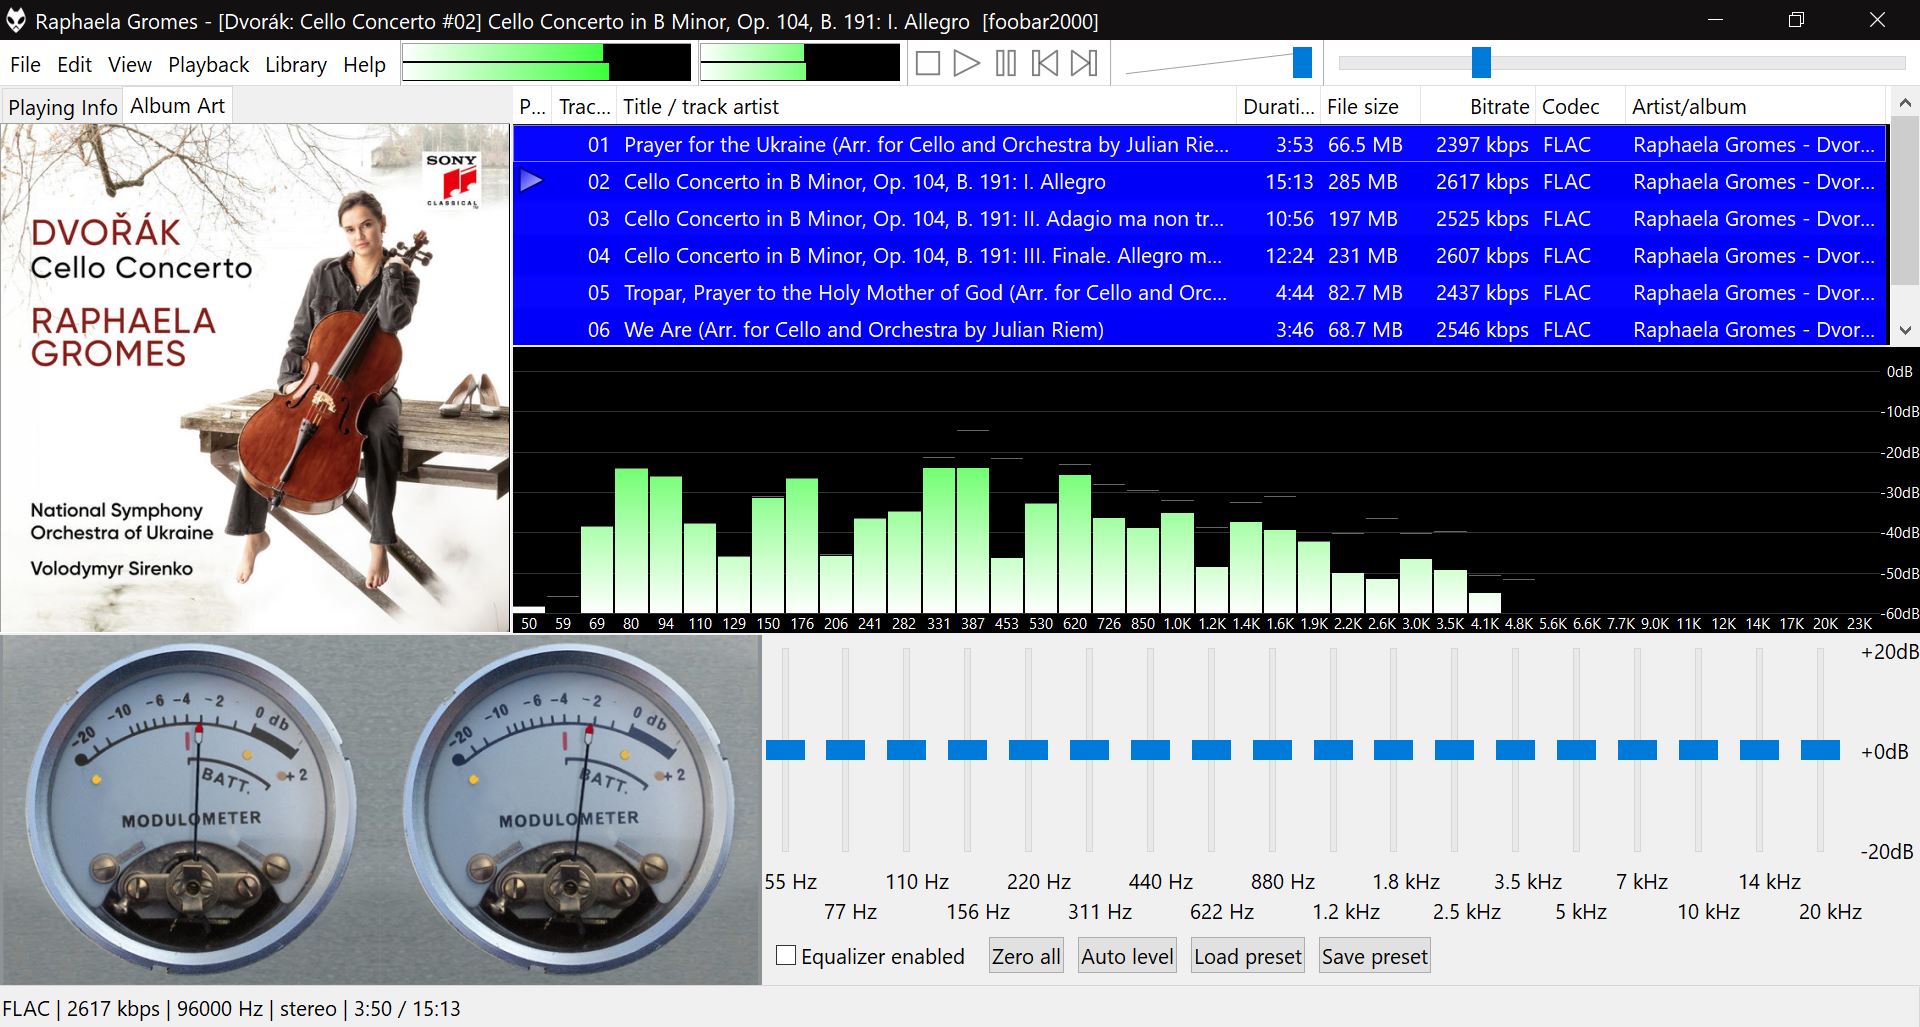Enable the Equalizer enabled checkbox
1920x1027 pixels.
786,956
